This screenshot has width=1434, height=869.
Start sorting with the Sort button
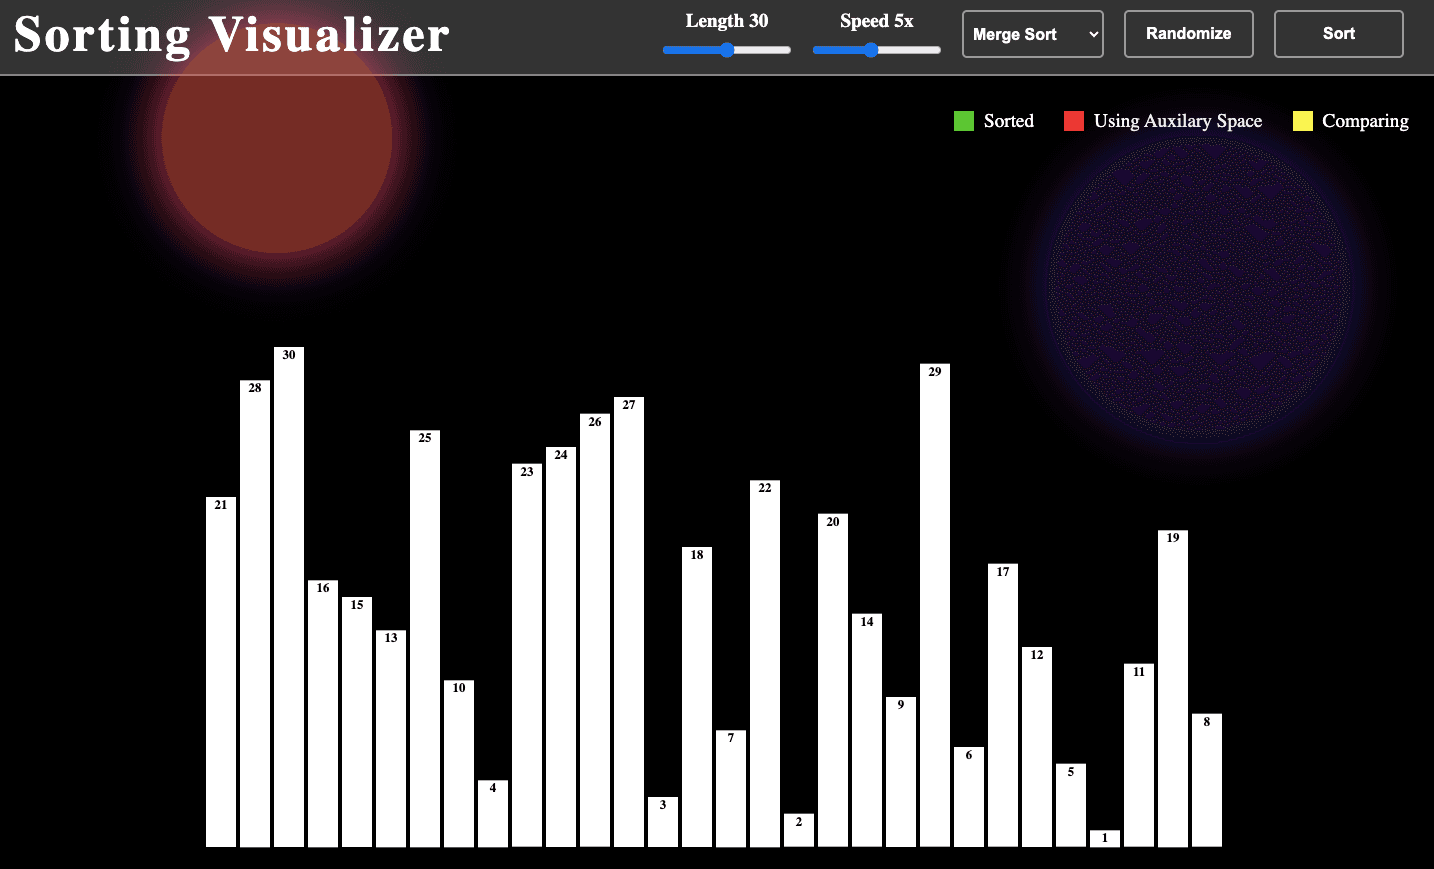[1339, 34]
